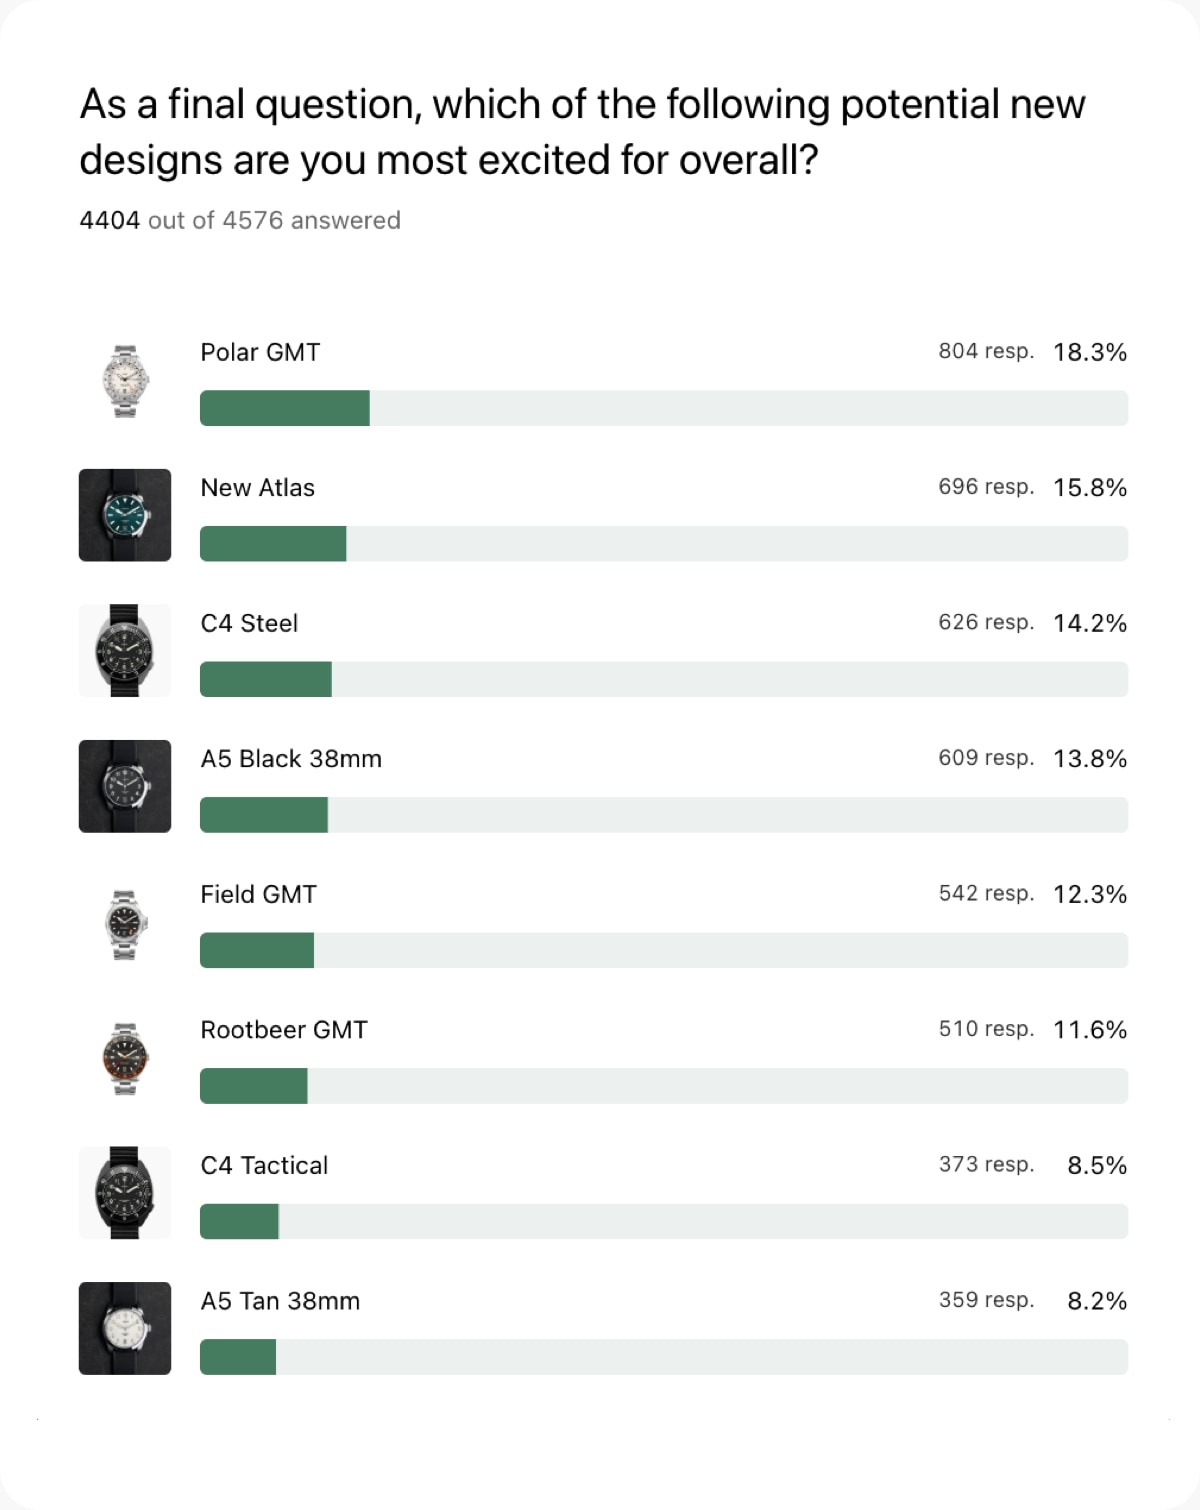Click the 4404 out of 4576 answered text
This screenshot has height=1510, width=1200.
pos(240,220)
